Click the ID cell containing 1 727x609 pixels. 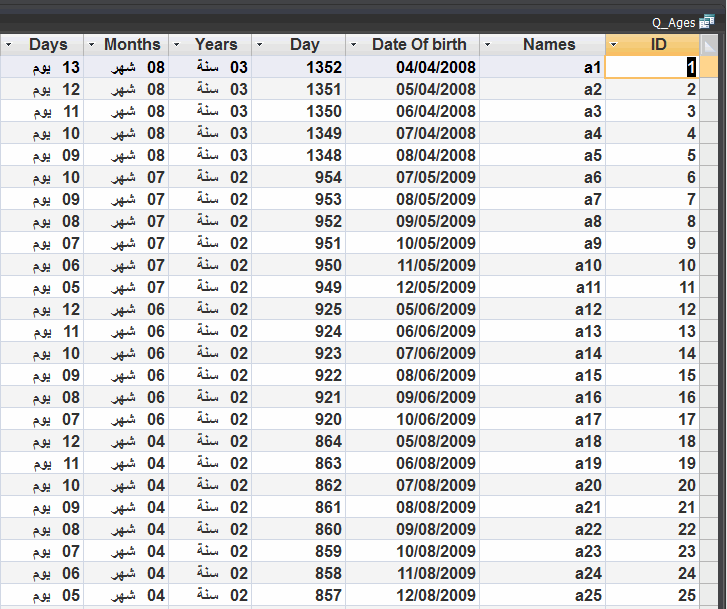pyautogui.click(x=652, y=67)
